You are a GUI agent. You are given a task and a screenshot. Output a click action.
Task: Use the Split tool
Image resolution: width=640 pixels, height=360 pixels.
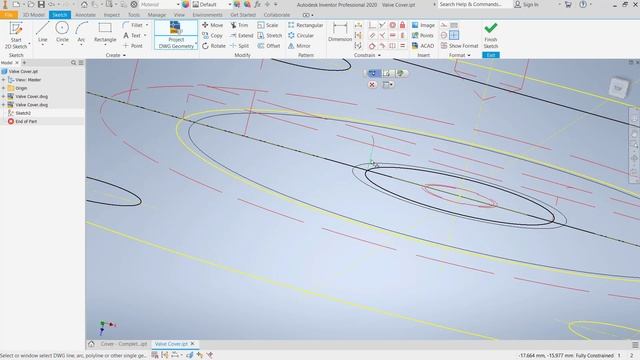click(x=240, y=46)
